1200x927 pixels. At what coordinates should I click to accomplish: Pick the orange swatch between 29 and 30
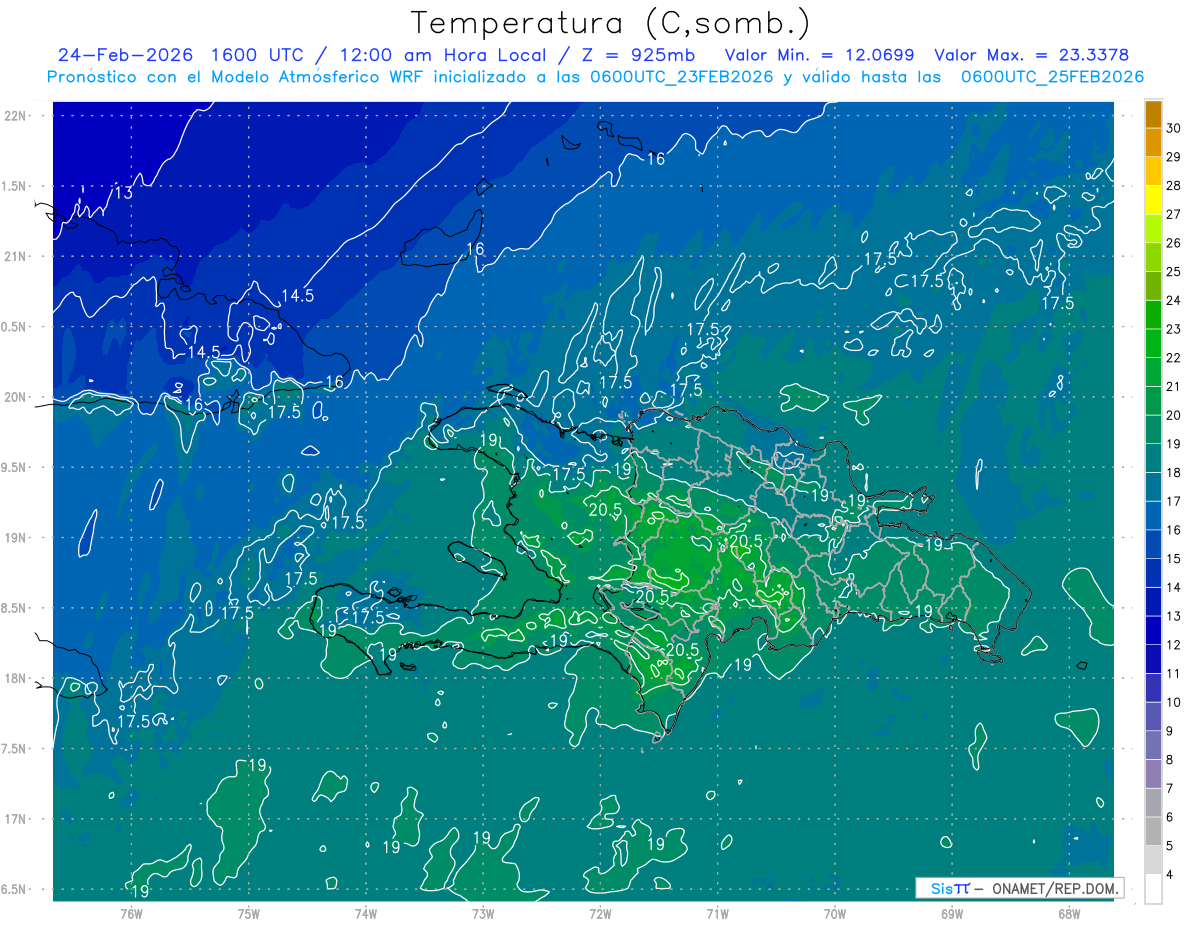[x=1153, y=142]
